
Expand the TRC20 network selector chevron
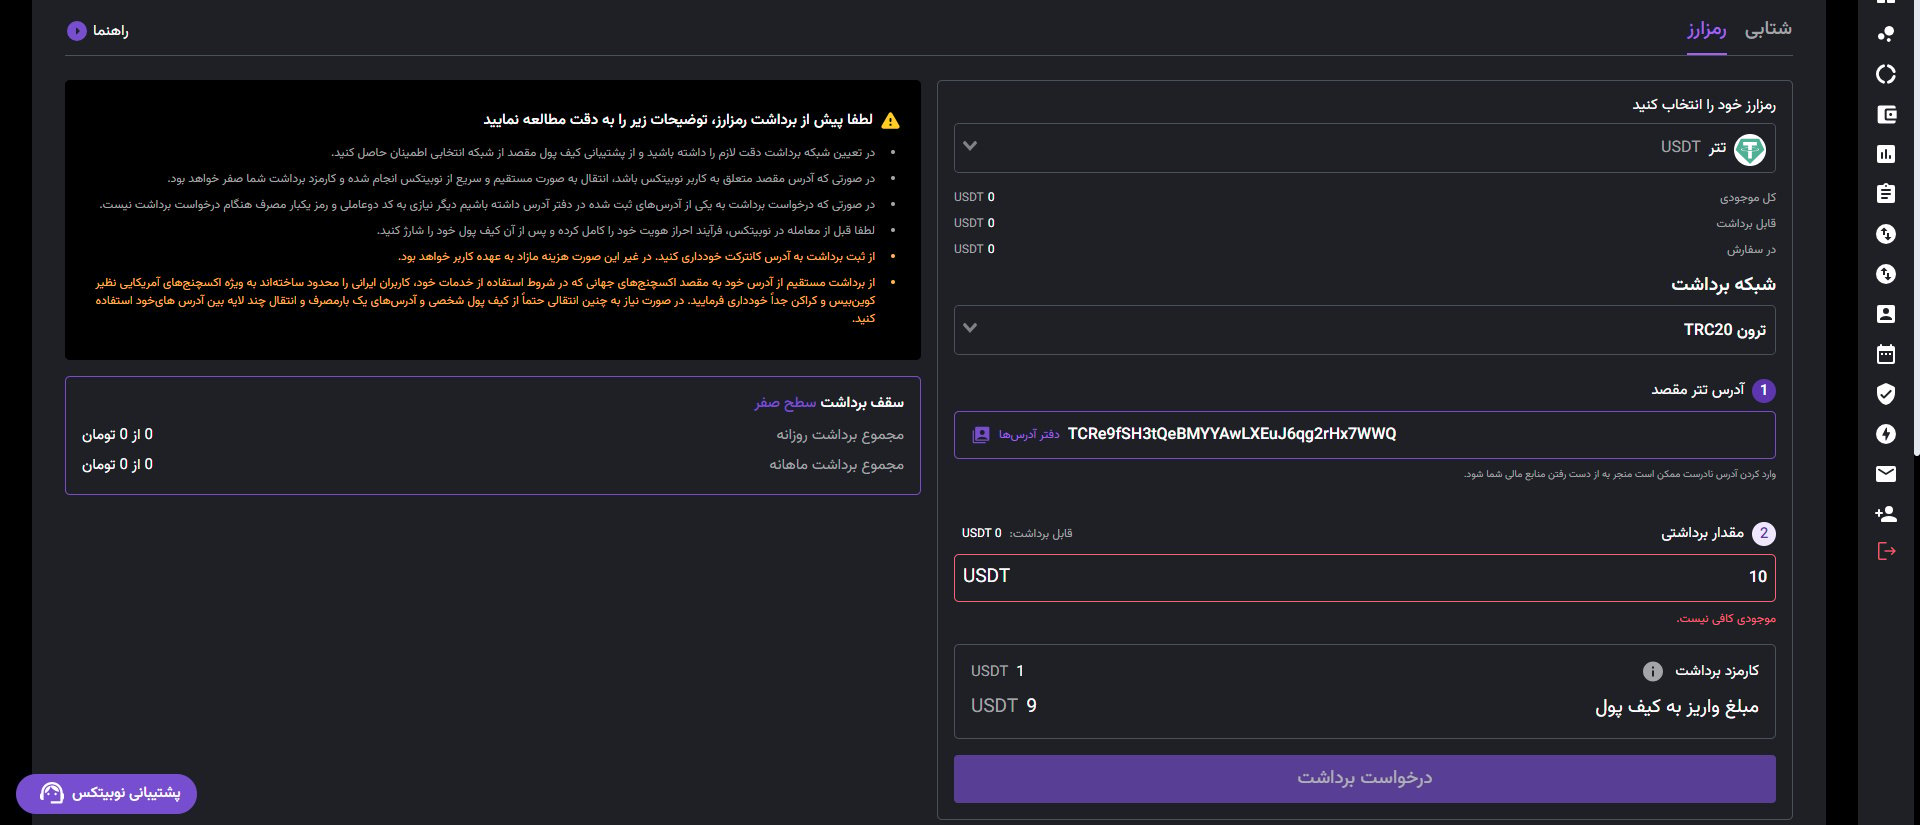(970, 328)
